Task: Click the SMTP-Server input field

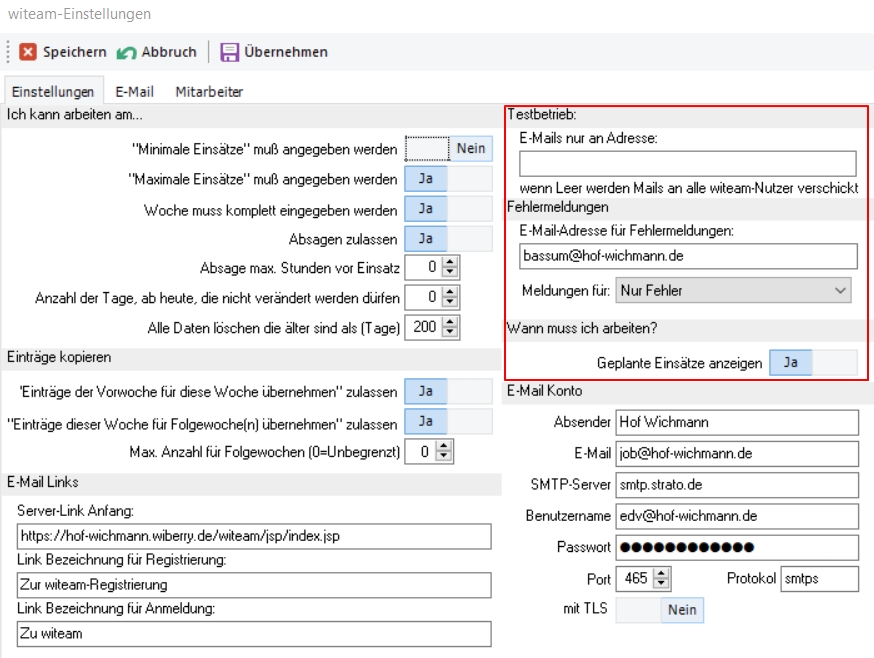Action: [x=736, y=485]
